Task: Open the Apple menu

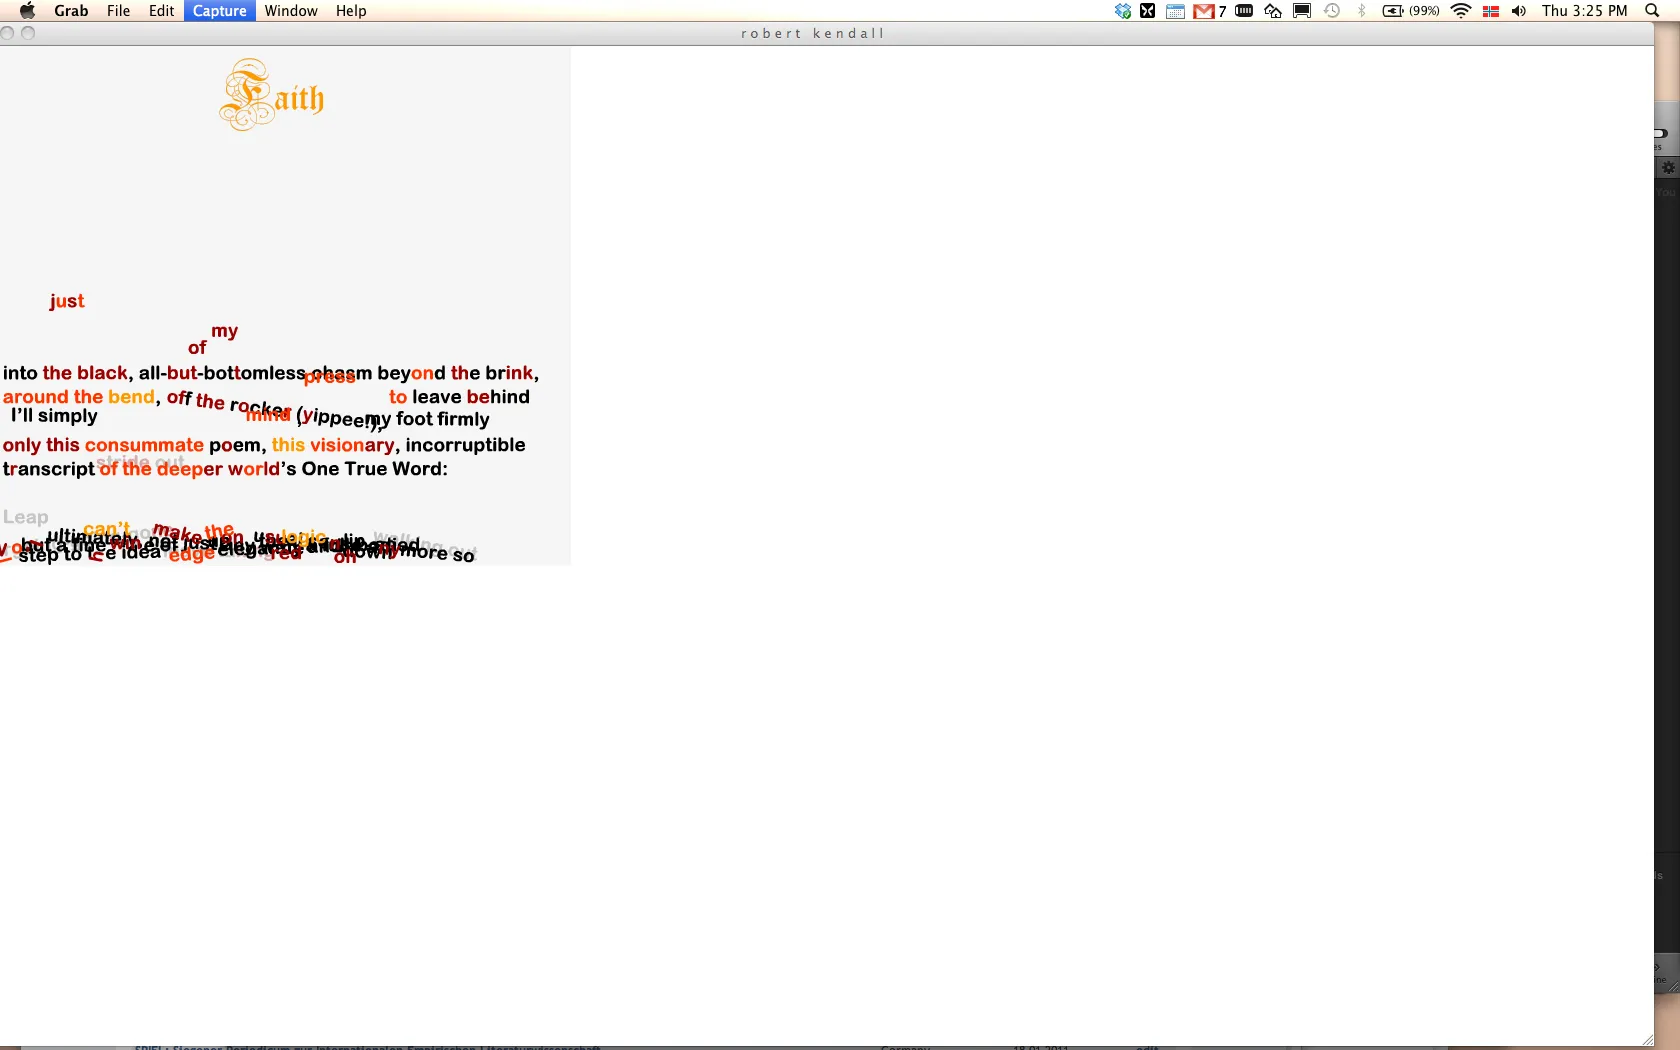Action: tap(27, 11)
